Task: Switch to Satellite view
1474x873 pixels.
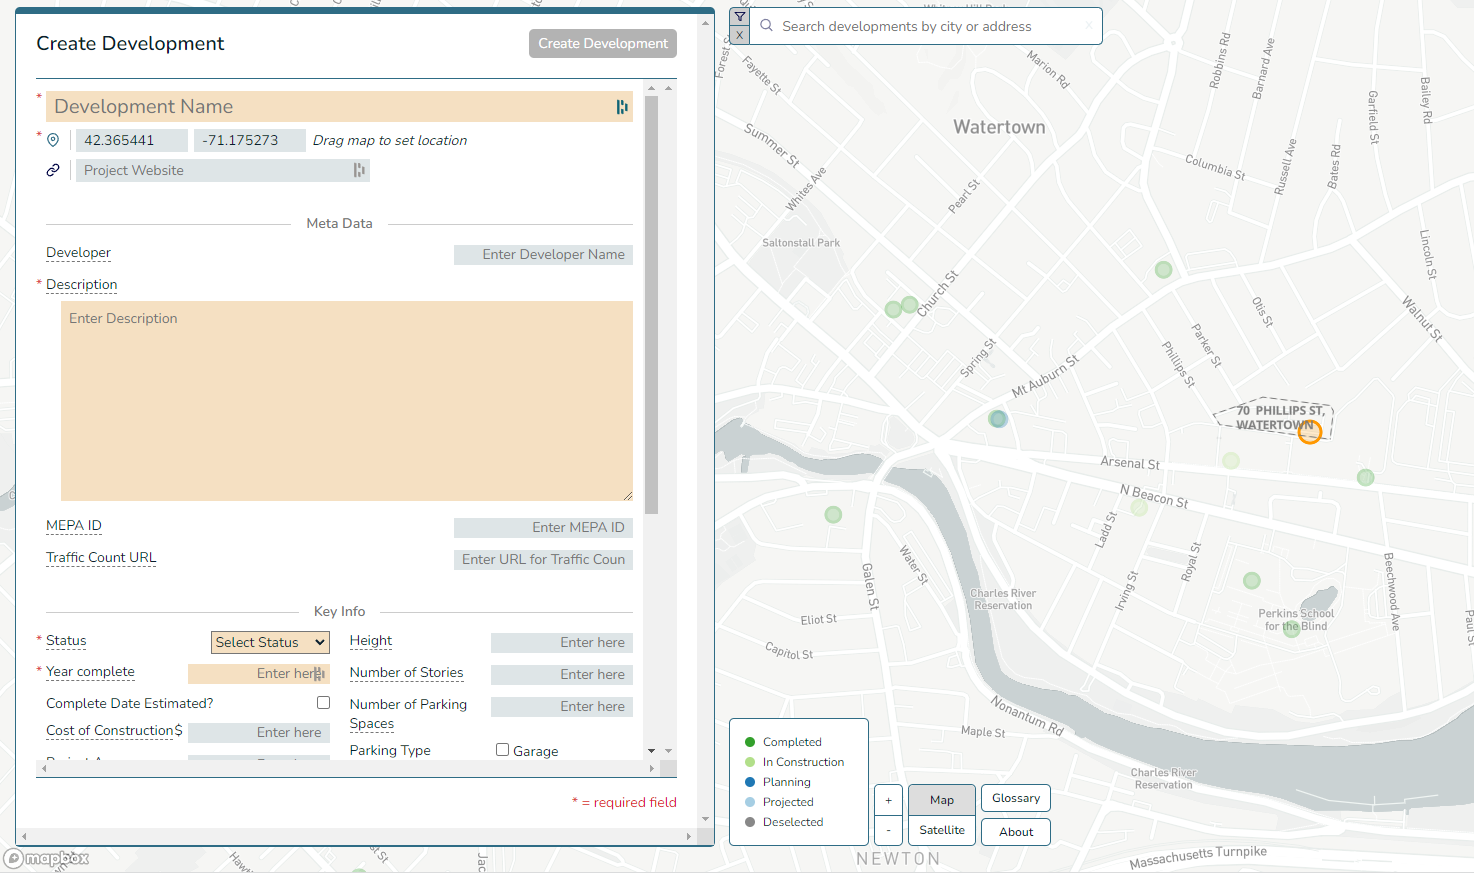Action: tap(942, 830)
